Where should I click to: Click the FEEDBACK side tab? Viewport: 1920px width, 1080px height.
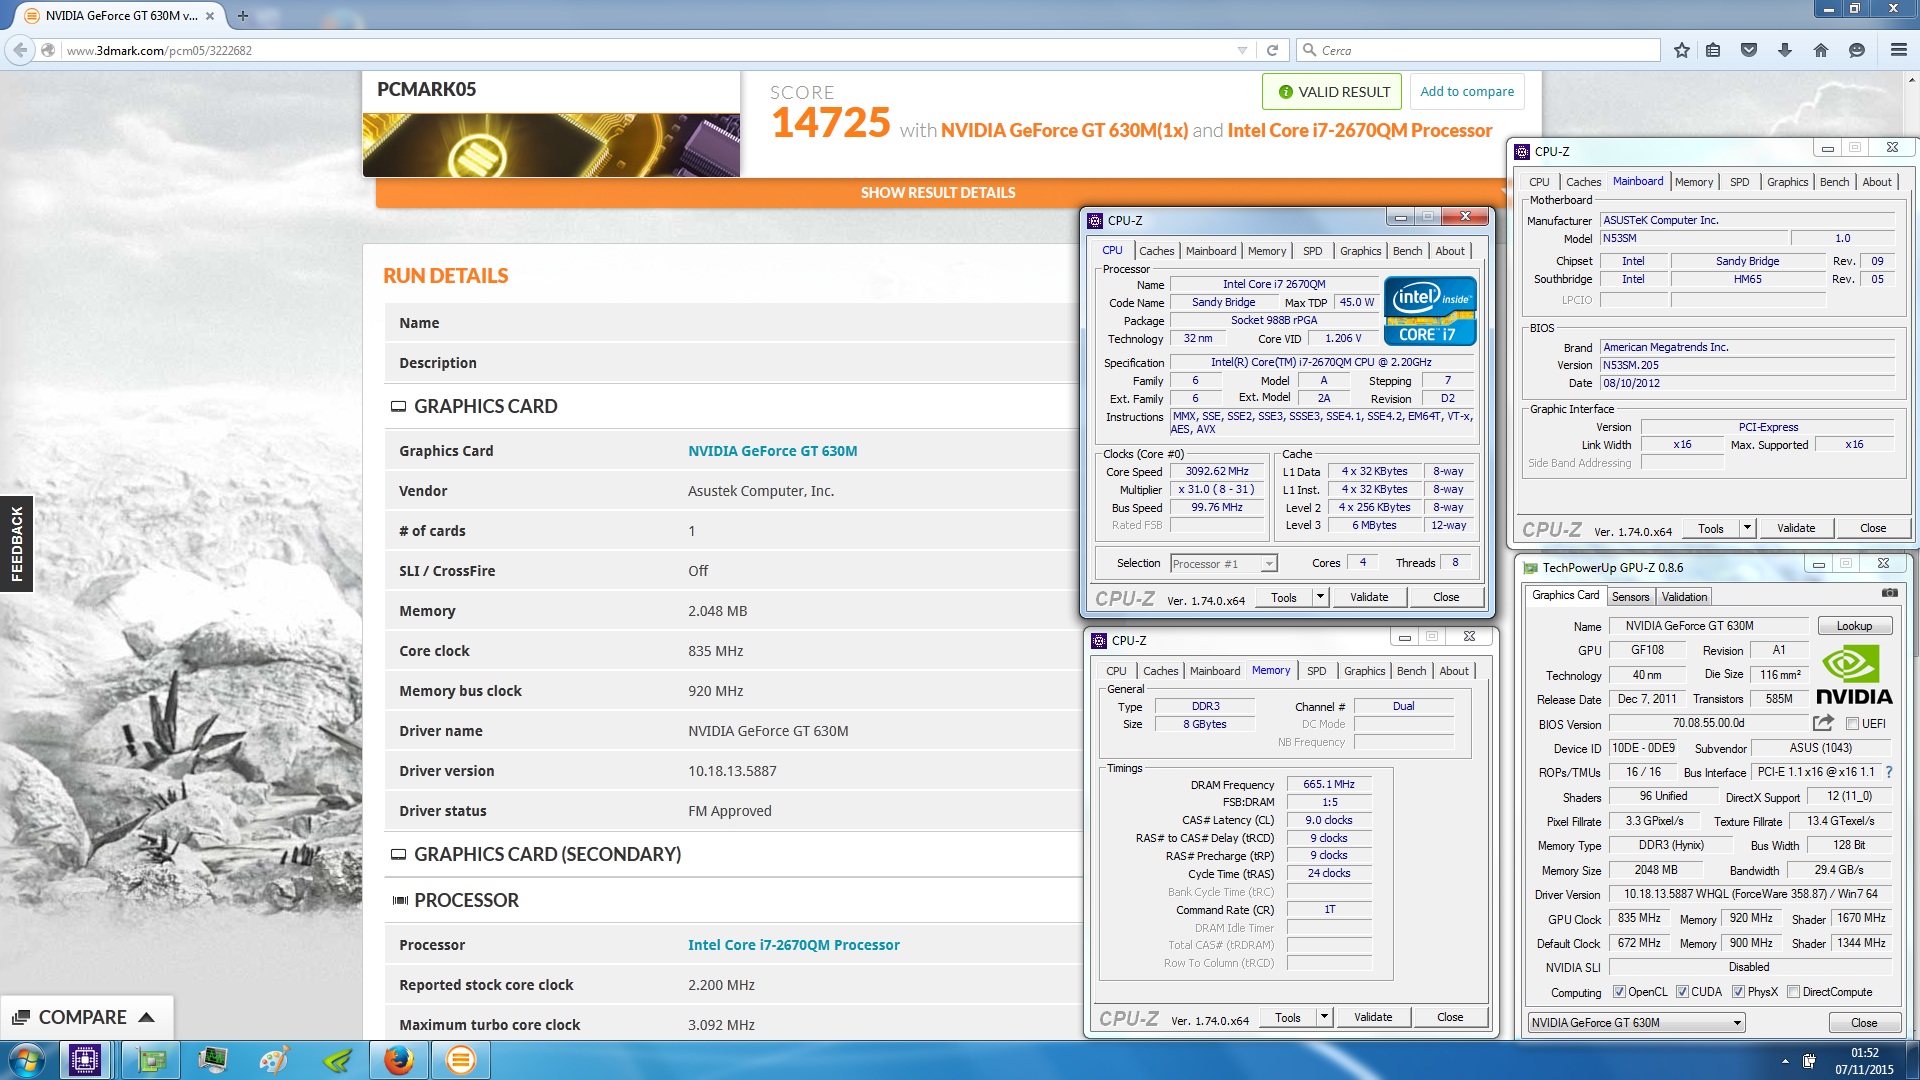[x=16, y=543]
